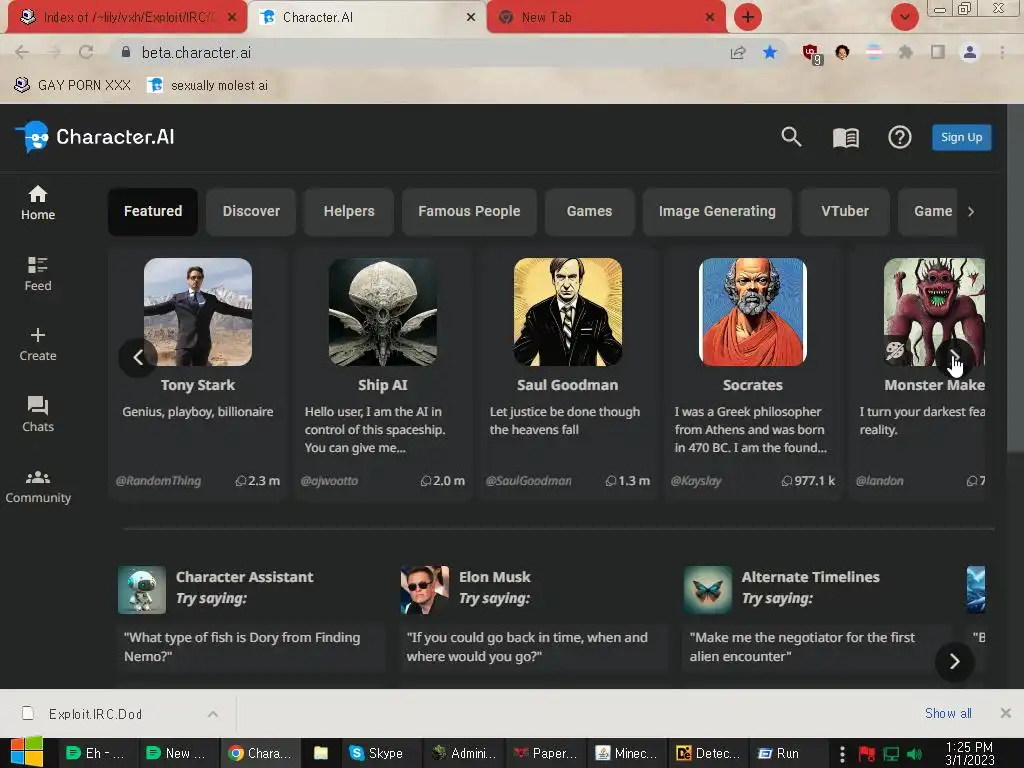Open the Monster Maker character thumbnail

(x=934, y=312)
